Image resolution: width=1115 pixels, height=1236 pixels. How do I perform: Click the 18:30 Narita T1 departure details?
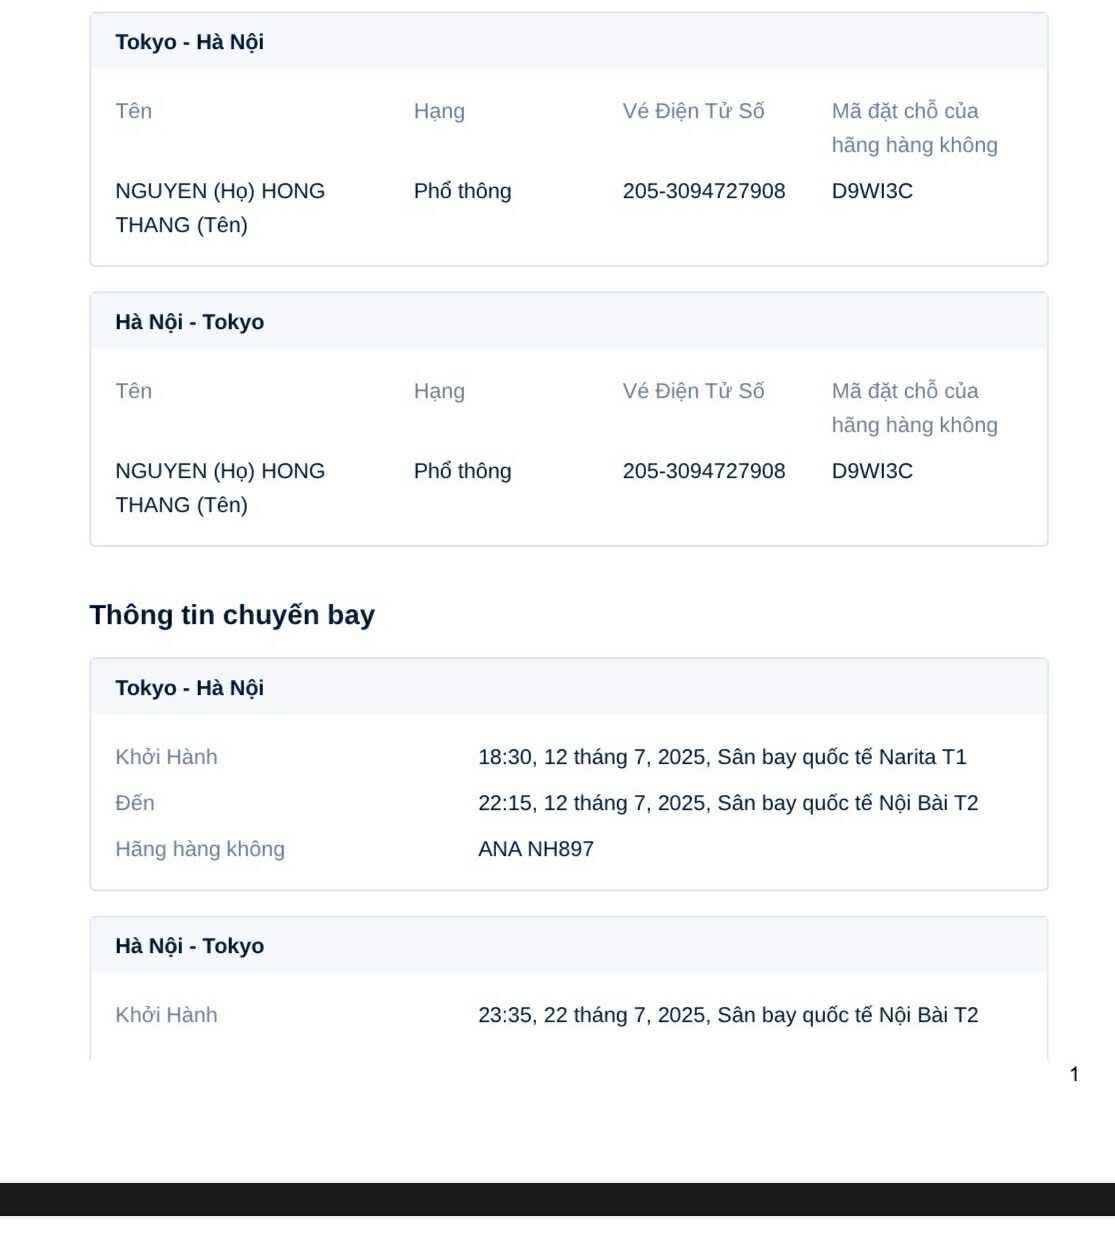point(722,757)
